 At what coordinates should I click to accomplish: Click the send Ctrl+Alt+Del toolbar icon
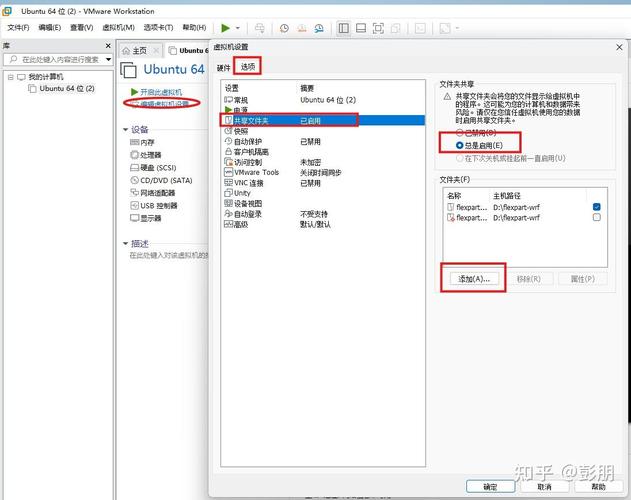(x=260, y=28)
